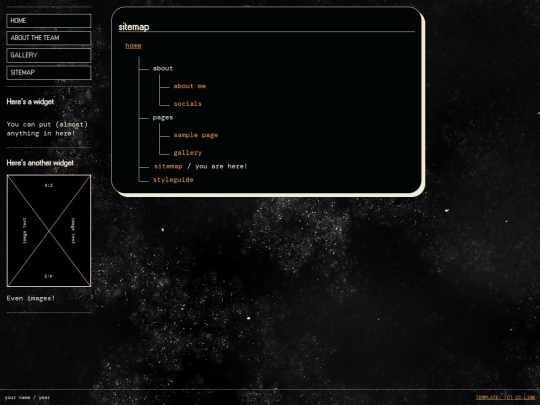Click the 4:3 placeholder image in widget

tap(49, 231)
